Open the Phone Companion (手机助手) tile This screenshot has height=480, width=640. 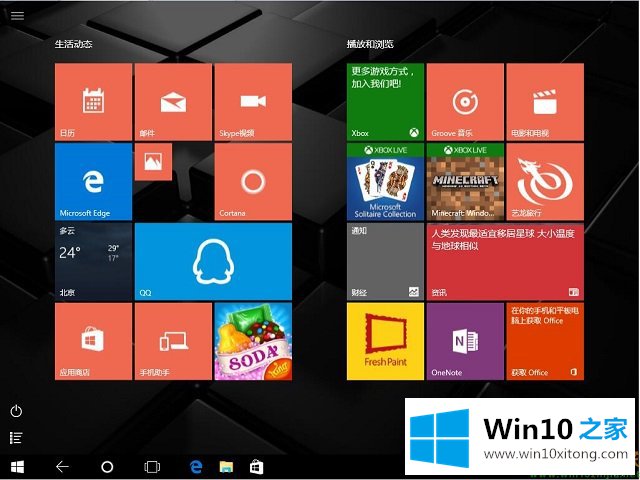(x=173, y=341)
